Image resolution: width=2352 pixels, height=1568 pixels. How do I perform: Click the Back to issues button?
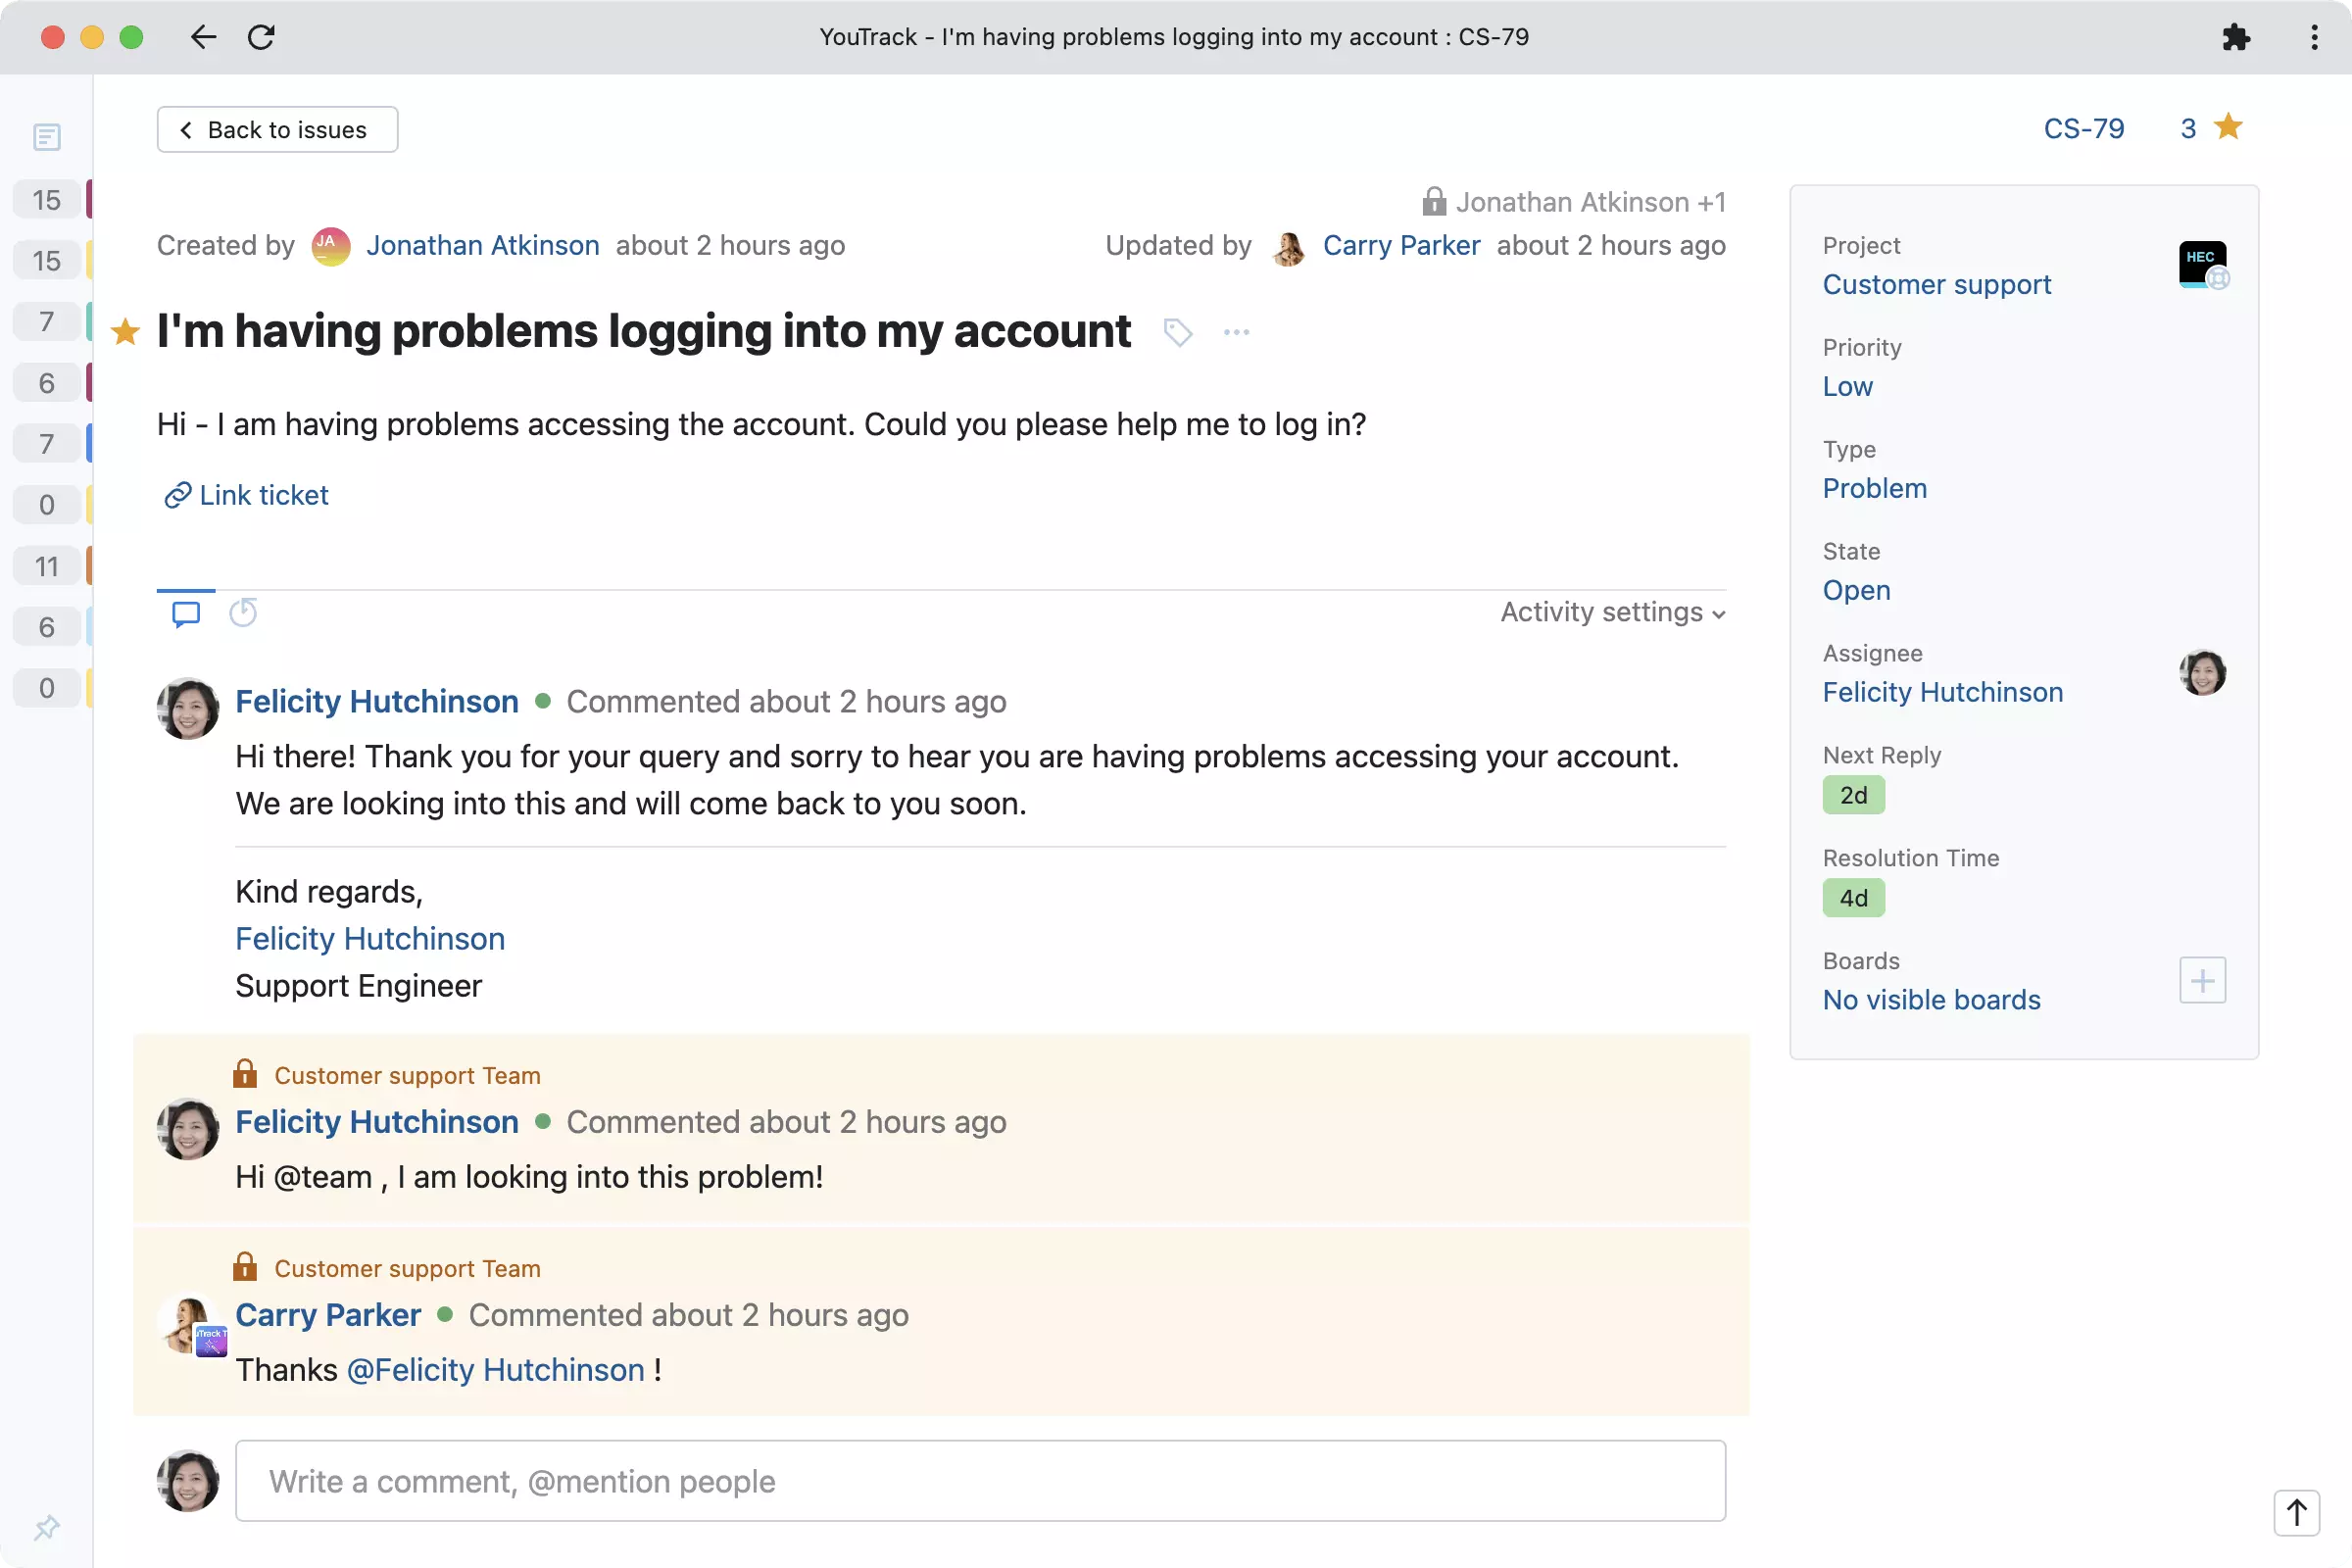tap(277, 129)
